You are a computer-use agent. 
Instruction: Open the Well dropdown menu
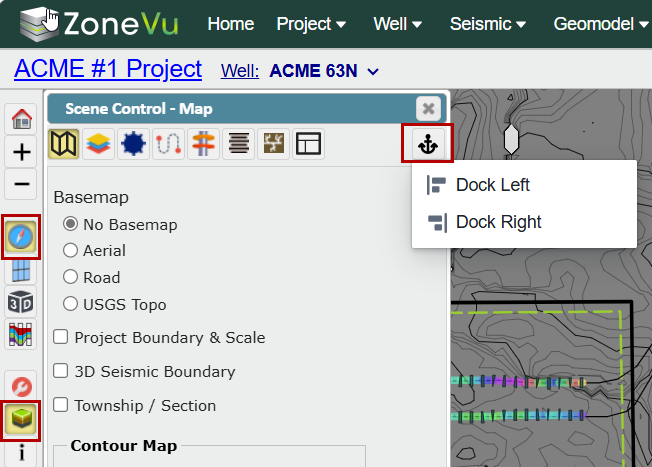[398, 24]
